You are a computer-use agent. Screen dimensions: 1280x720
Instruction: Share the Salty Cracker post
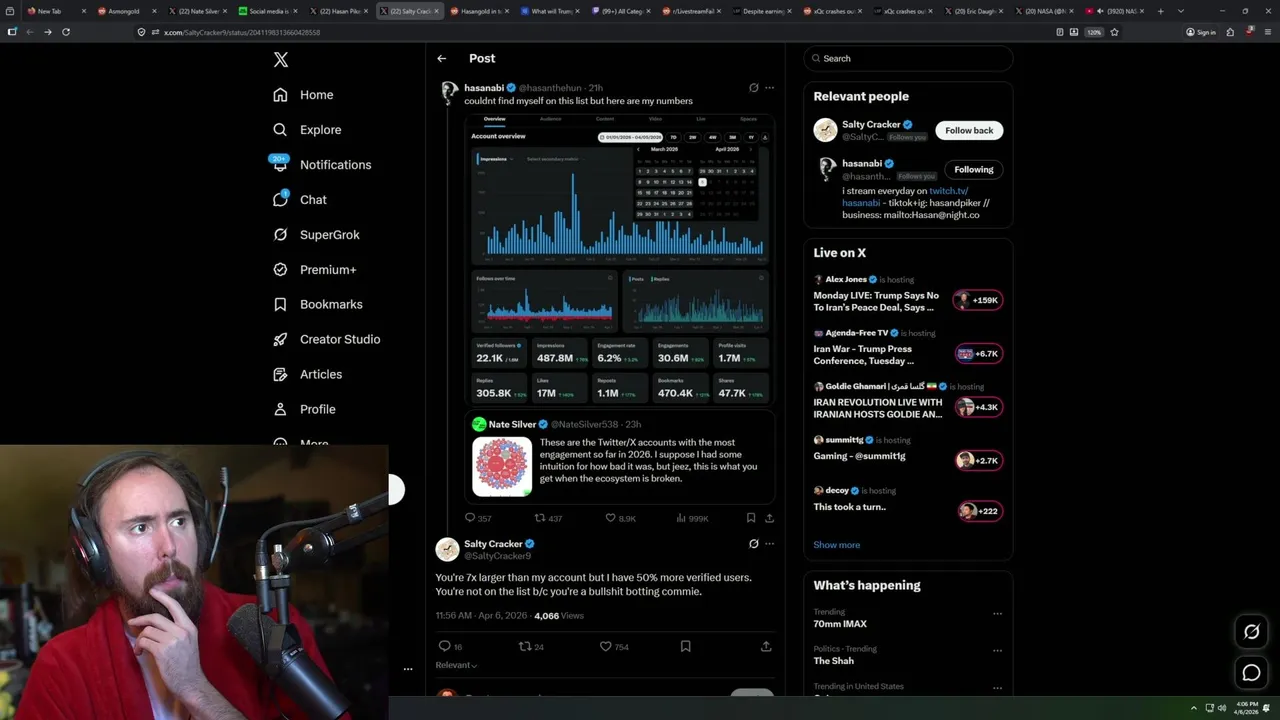(766, 647)
